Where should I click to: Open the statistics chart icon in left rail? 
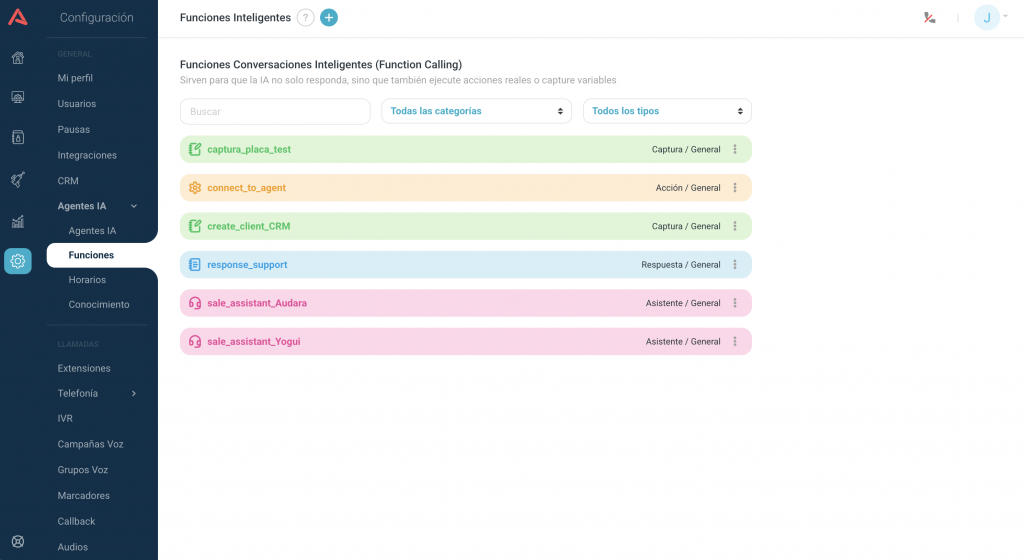click(17, 221)
